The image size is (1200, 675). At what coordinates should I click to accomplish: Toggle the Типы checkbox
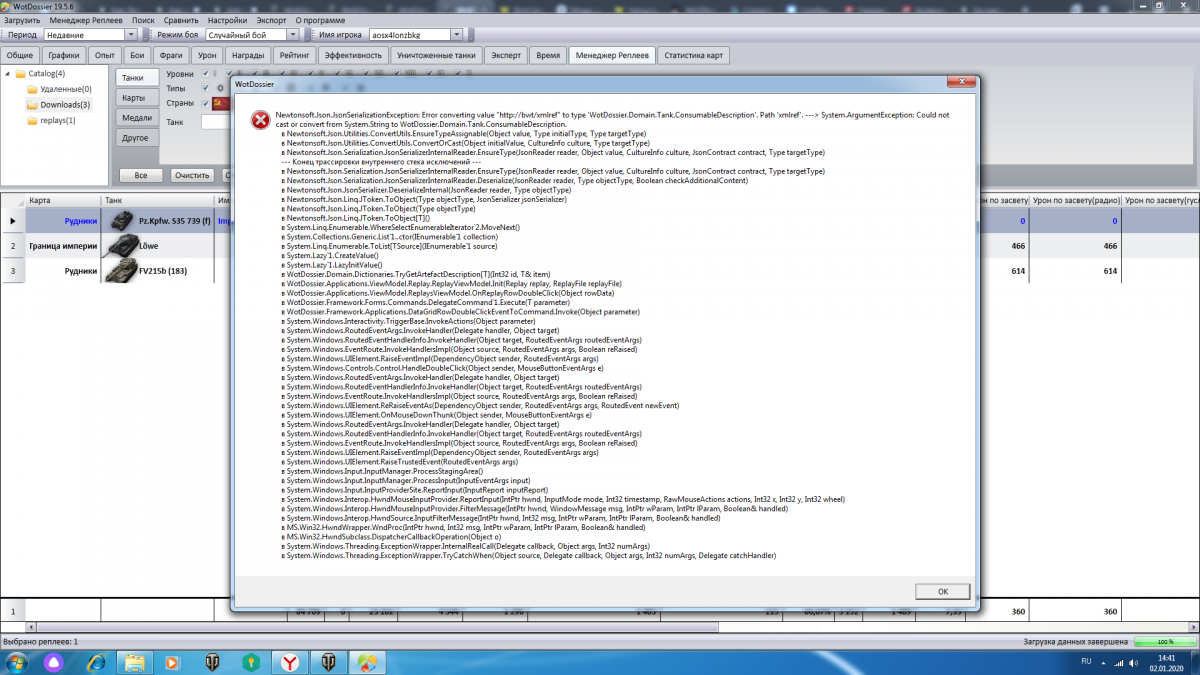205,88
